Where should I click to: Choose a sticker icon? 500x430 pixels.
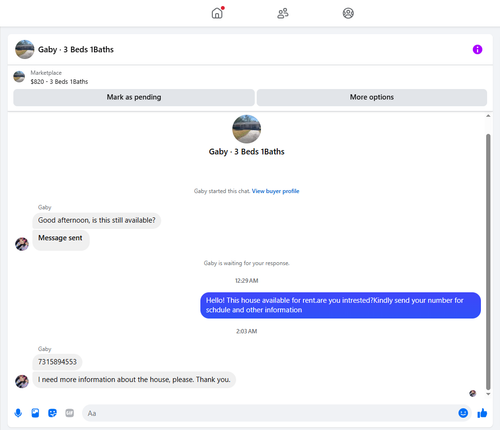tap(52, 413)
